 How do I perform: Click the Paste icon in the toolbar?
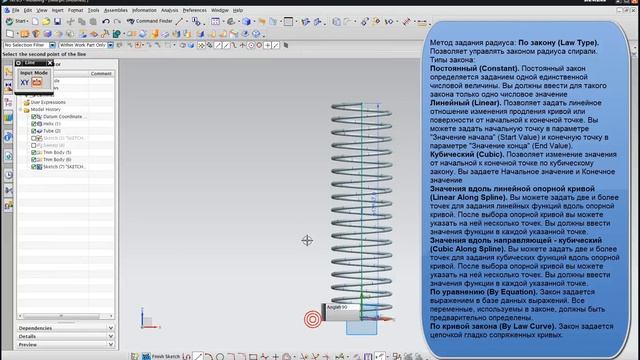click(93, 21)
